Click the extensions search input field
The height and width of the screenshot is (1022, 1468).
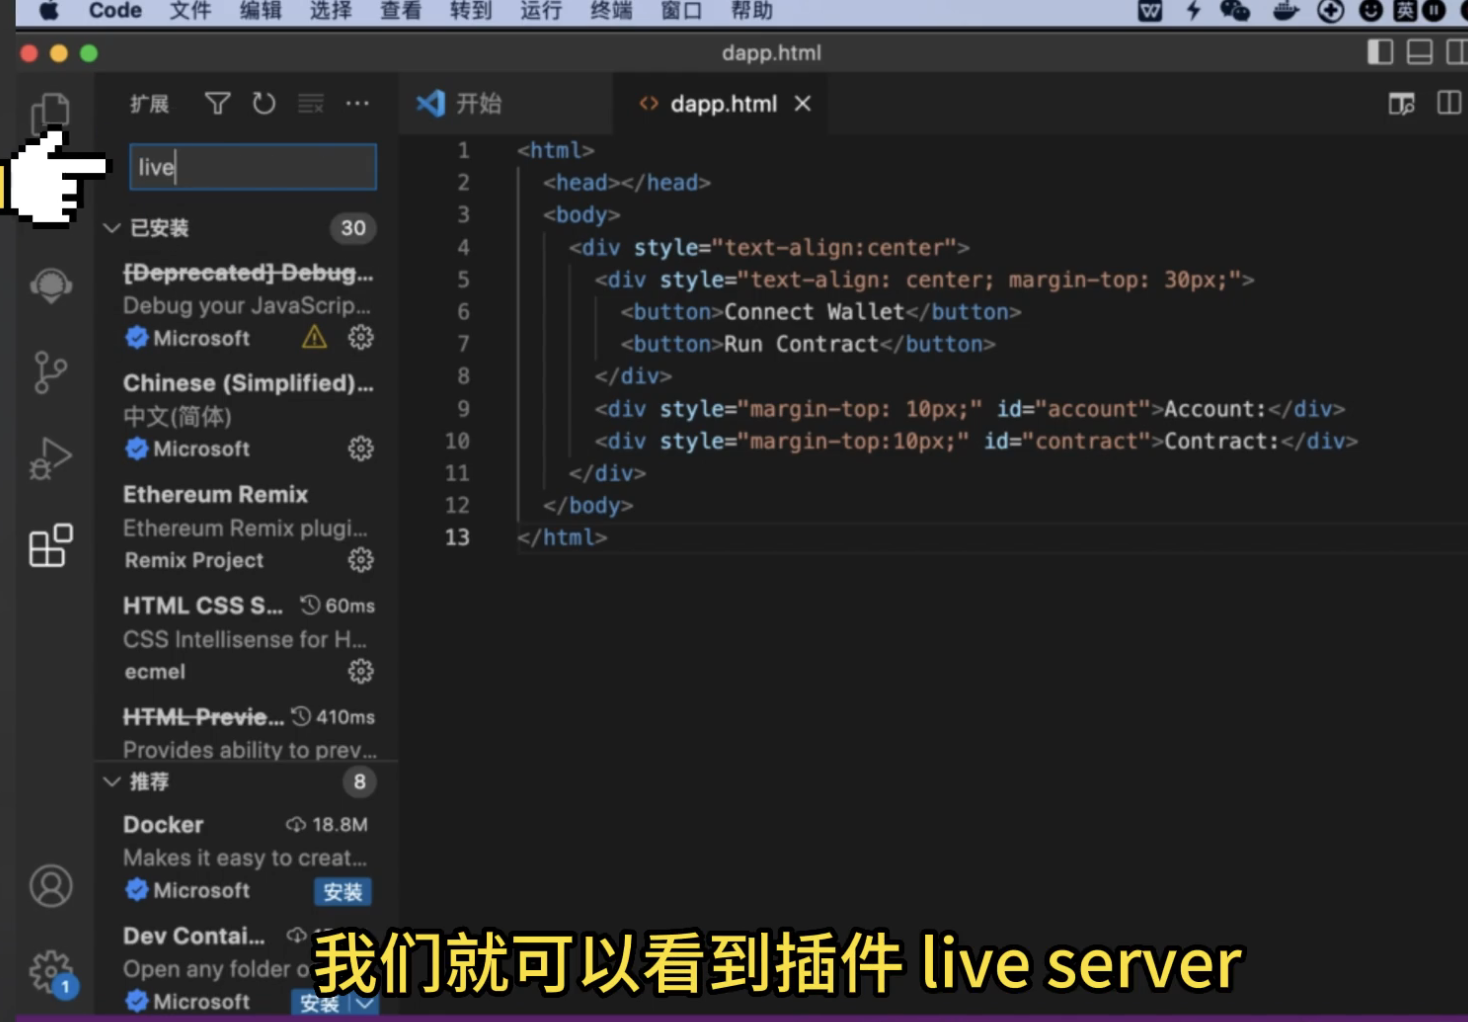(x=252, y=167)
